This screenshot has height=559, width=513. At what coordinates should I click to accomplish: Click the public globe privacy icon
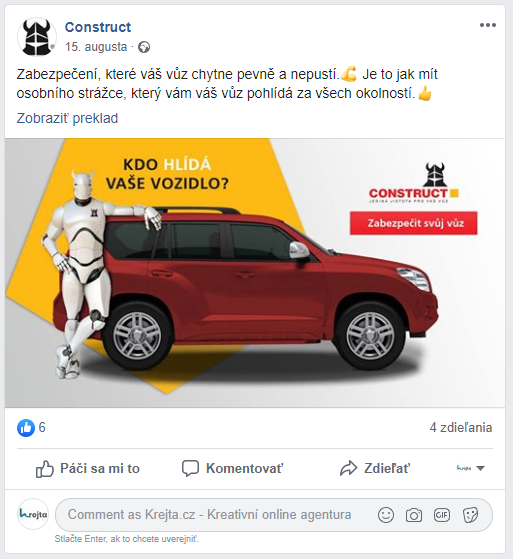pyautogui.click(x=144, y=47)
